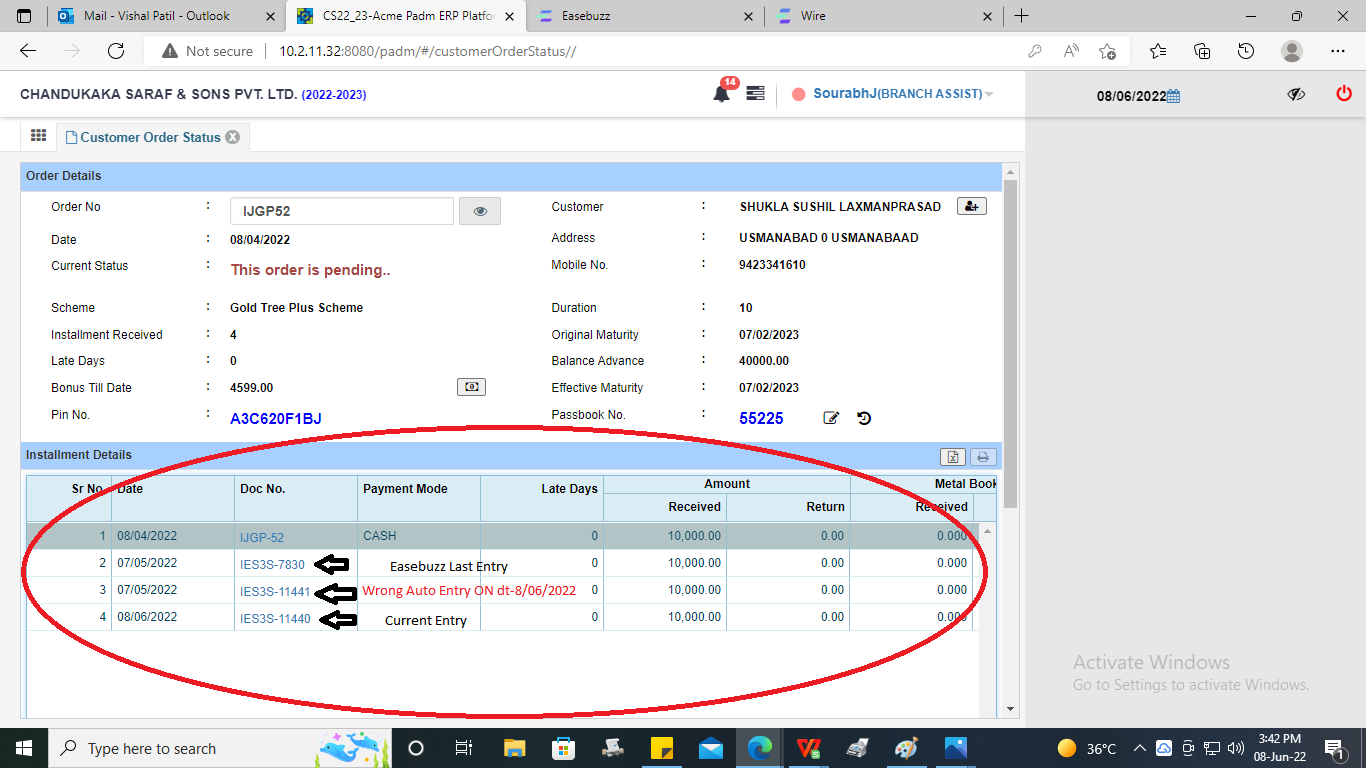Open the browser favorites list

pos(1158,51)
